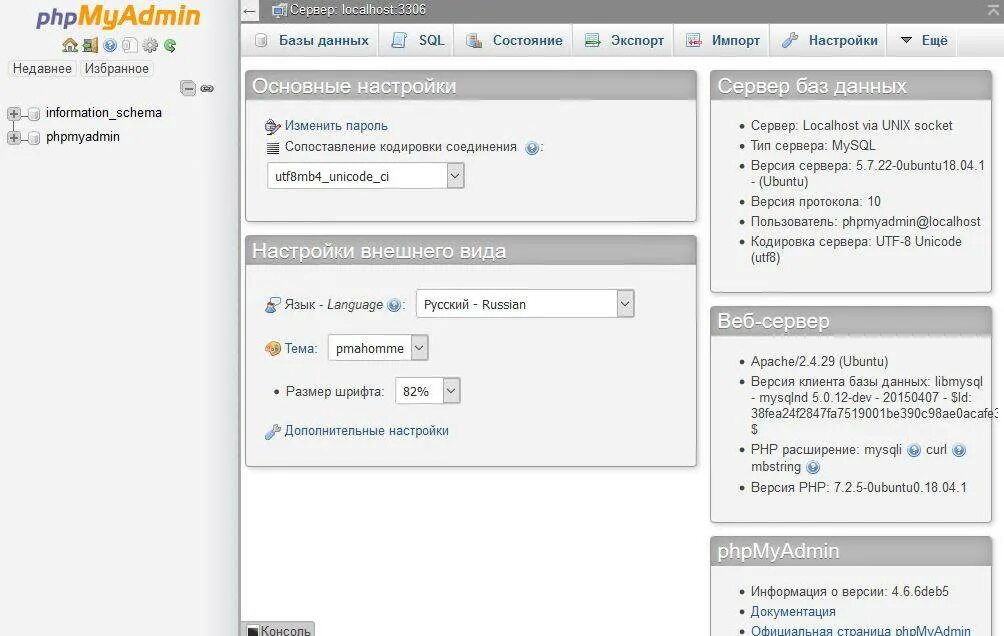1004x636 pixels.
Task: Click the Консоль console icon
Action: click(253, 631)
